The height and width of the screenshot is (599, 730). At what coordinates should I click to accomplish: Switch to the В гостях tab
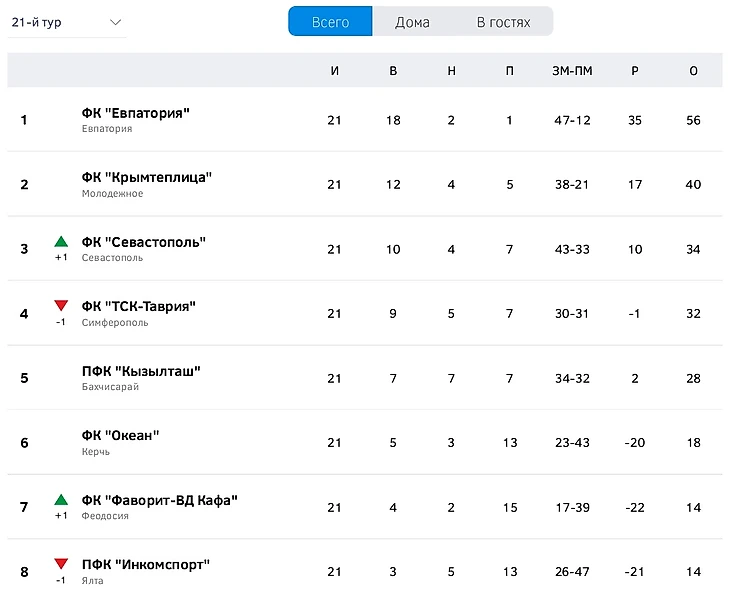[x=503, y=22]
